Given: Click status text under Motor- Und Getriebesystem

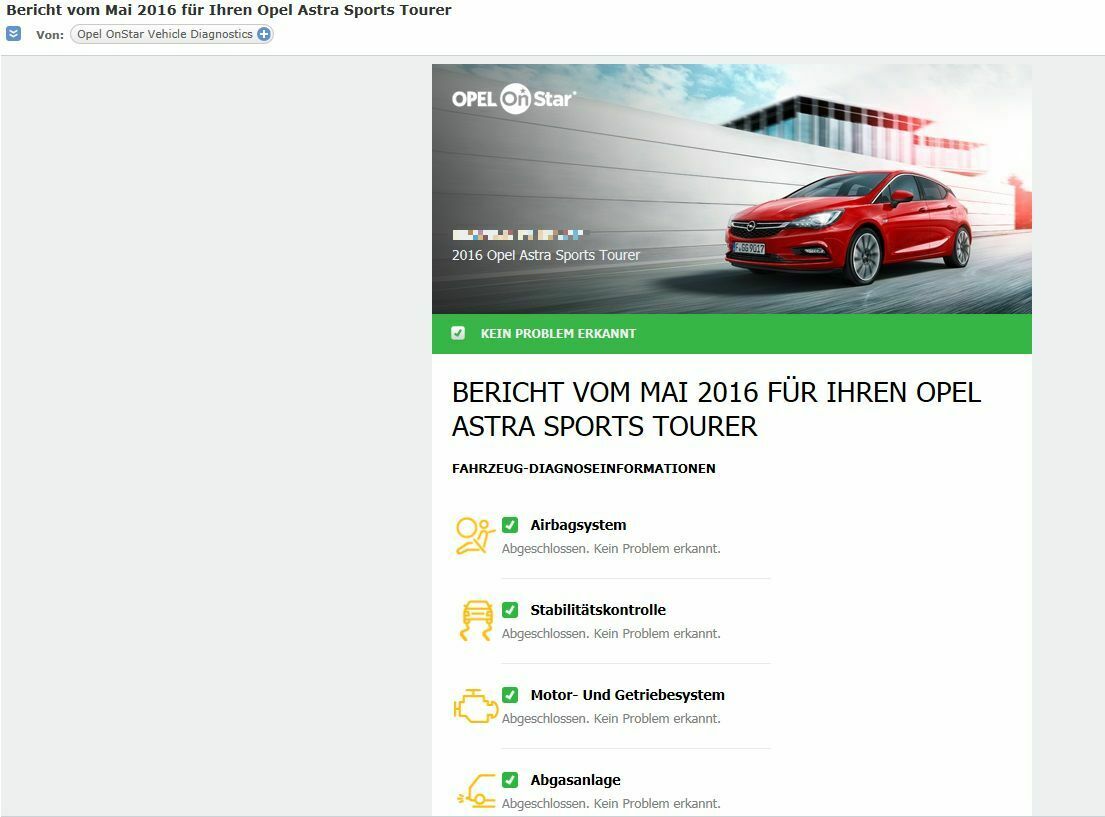Looking at the screenshot, I should tap(611, 718).
